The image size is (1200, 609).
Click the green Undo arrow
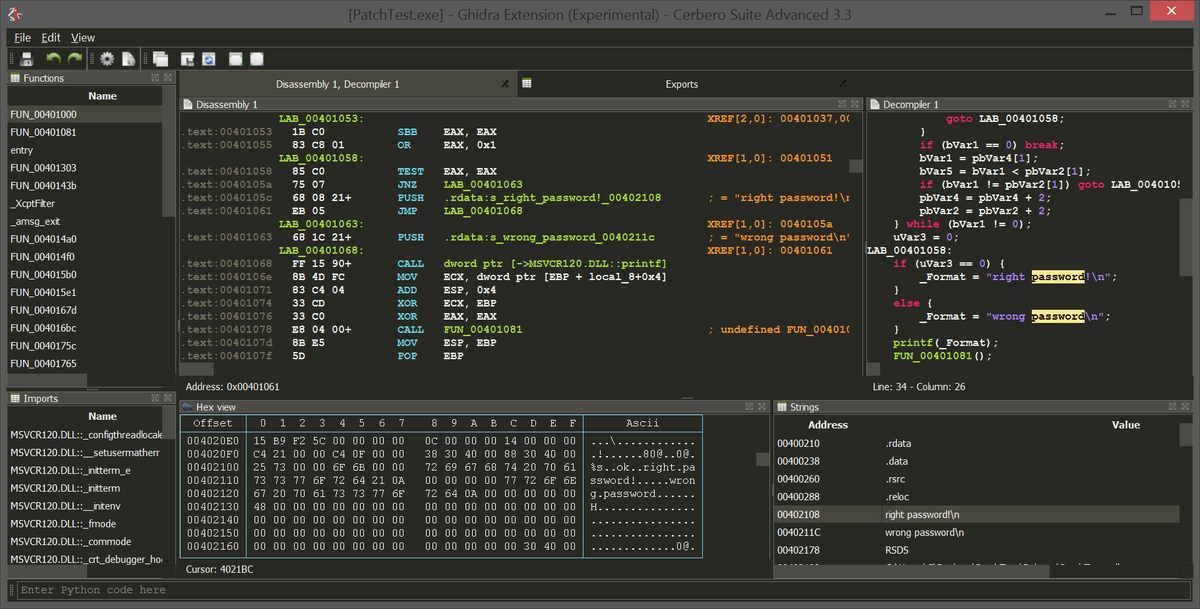point(53,60)
